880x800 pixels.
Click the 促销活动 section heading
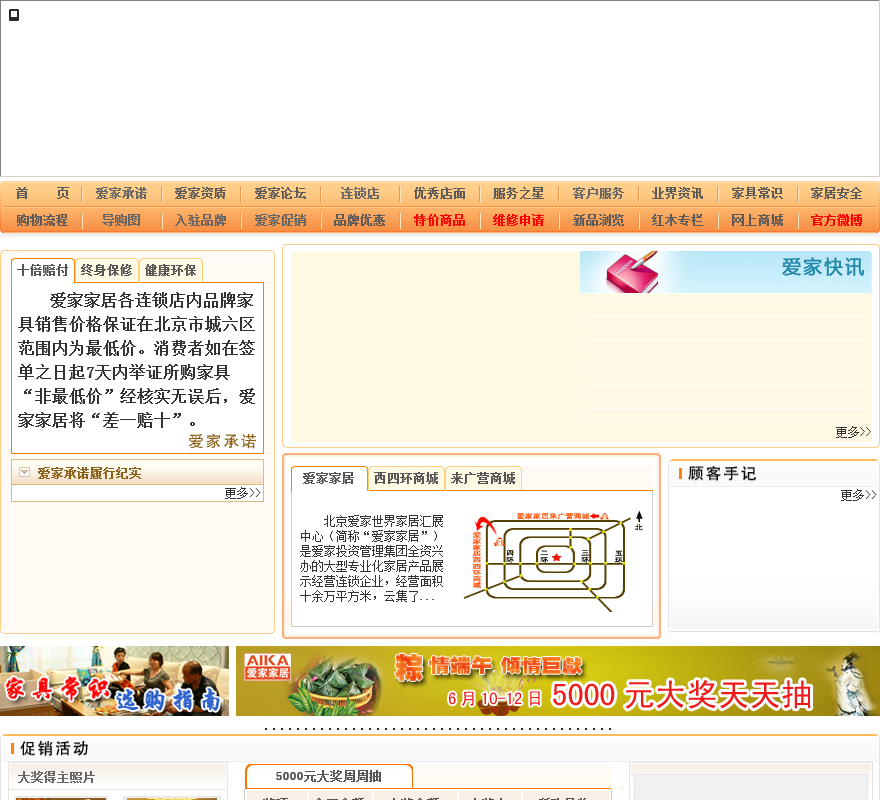[x=54, y=748]
